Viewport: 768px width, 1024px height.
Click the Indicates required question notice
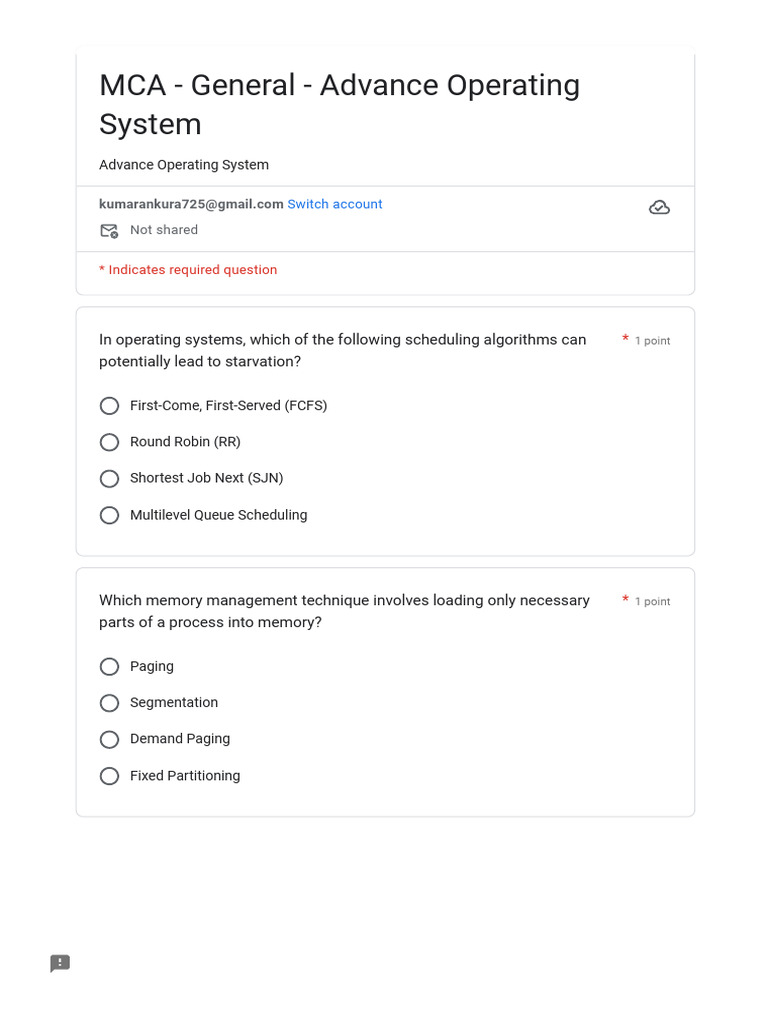(188, 270)
